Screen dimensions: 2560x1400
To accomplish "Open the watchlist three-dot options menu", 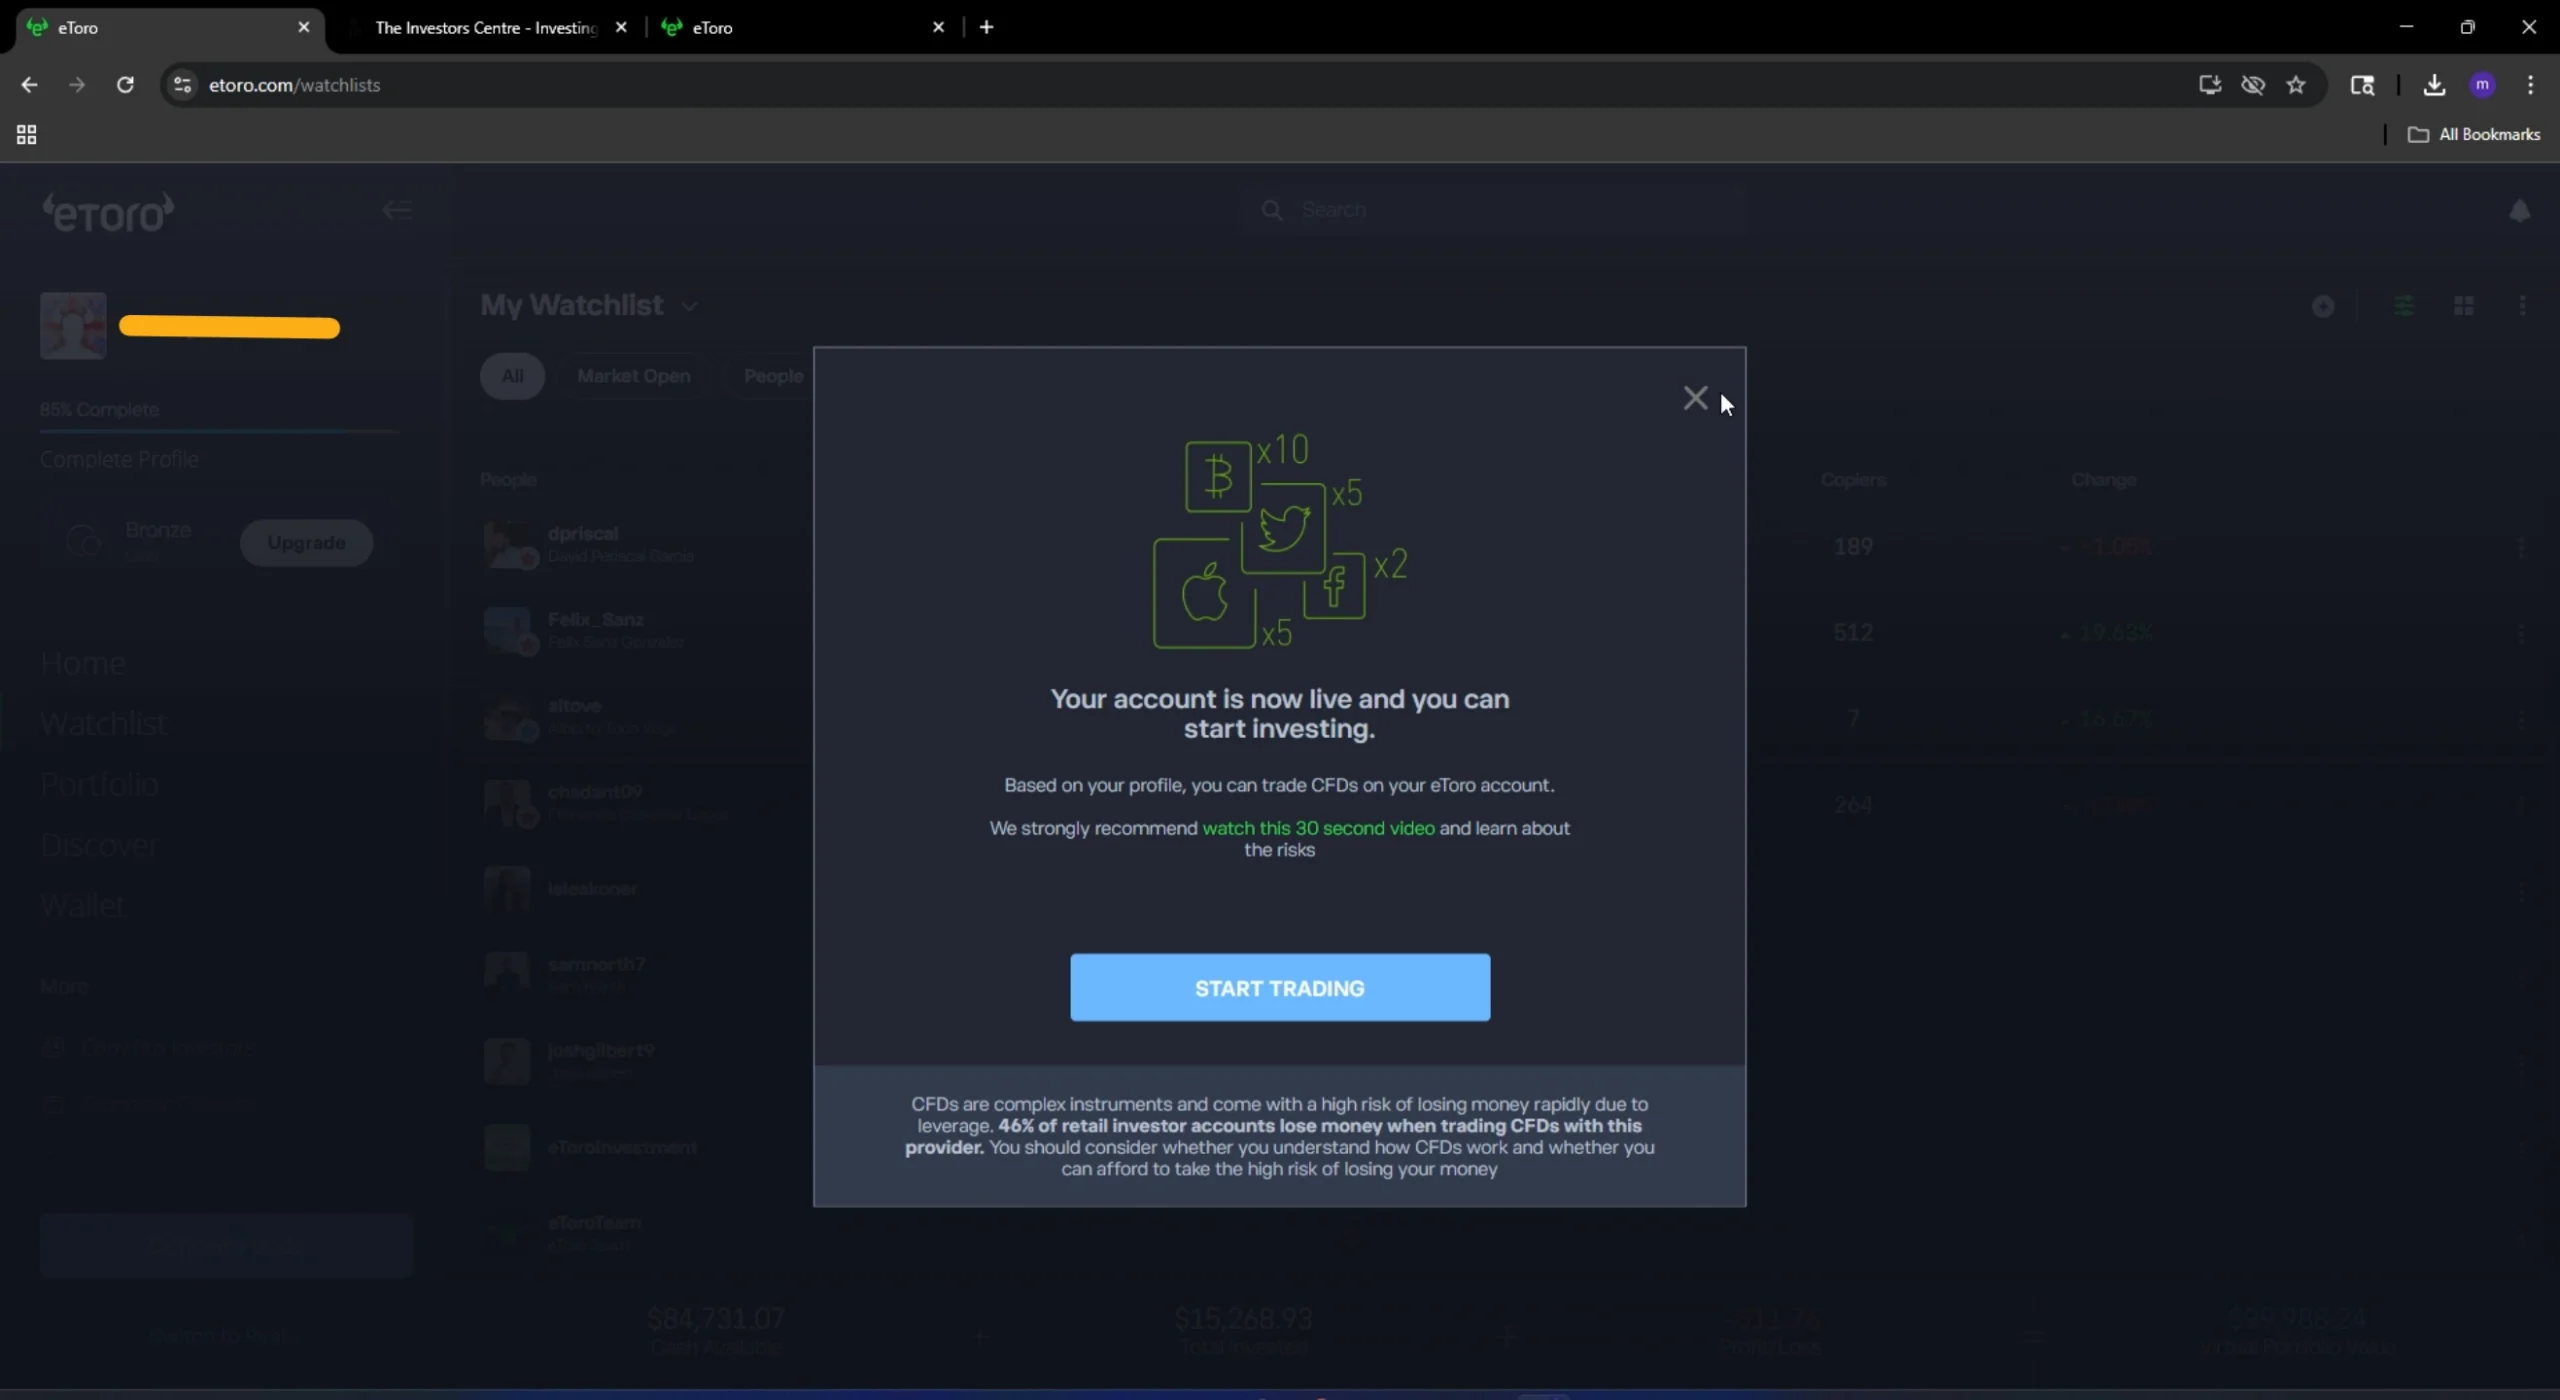I will point(2523,305).
